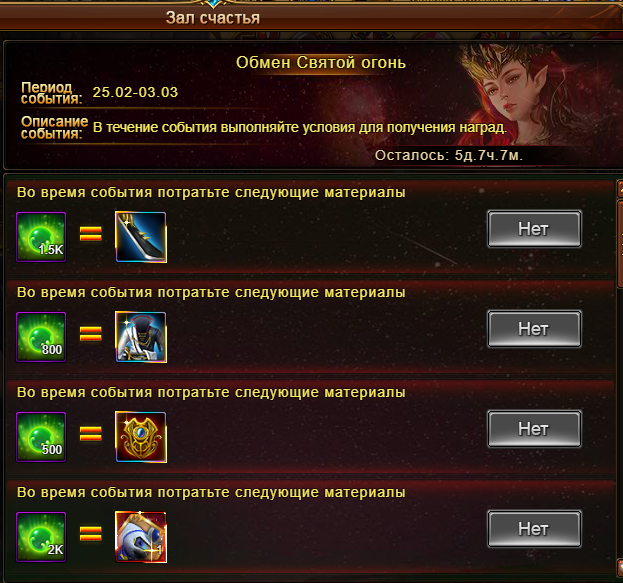Click Нет button for the 800 exchange

coord(534,329)
